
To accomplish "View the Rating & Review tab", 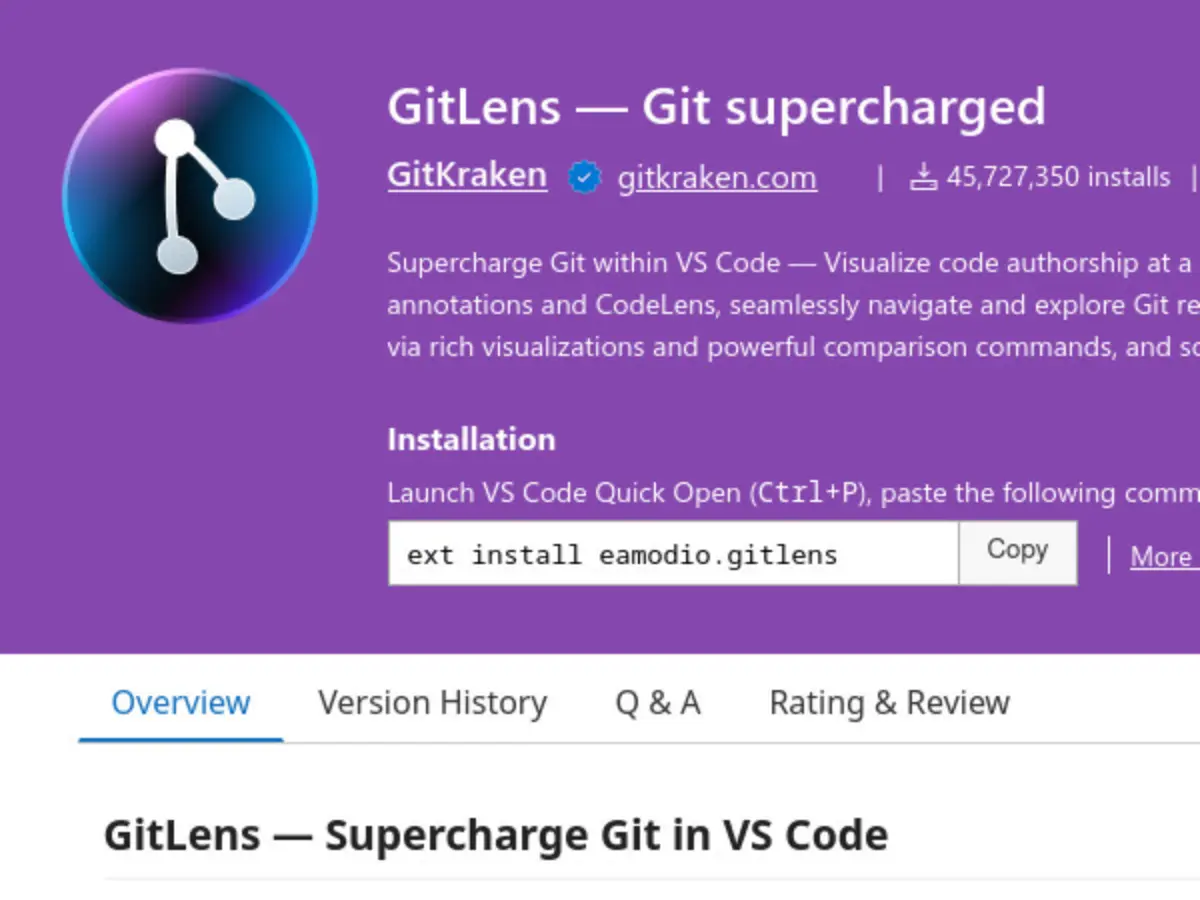I will (x=888, y=703).
